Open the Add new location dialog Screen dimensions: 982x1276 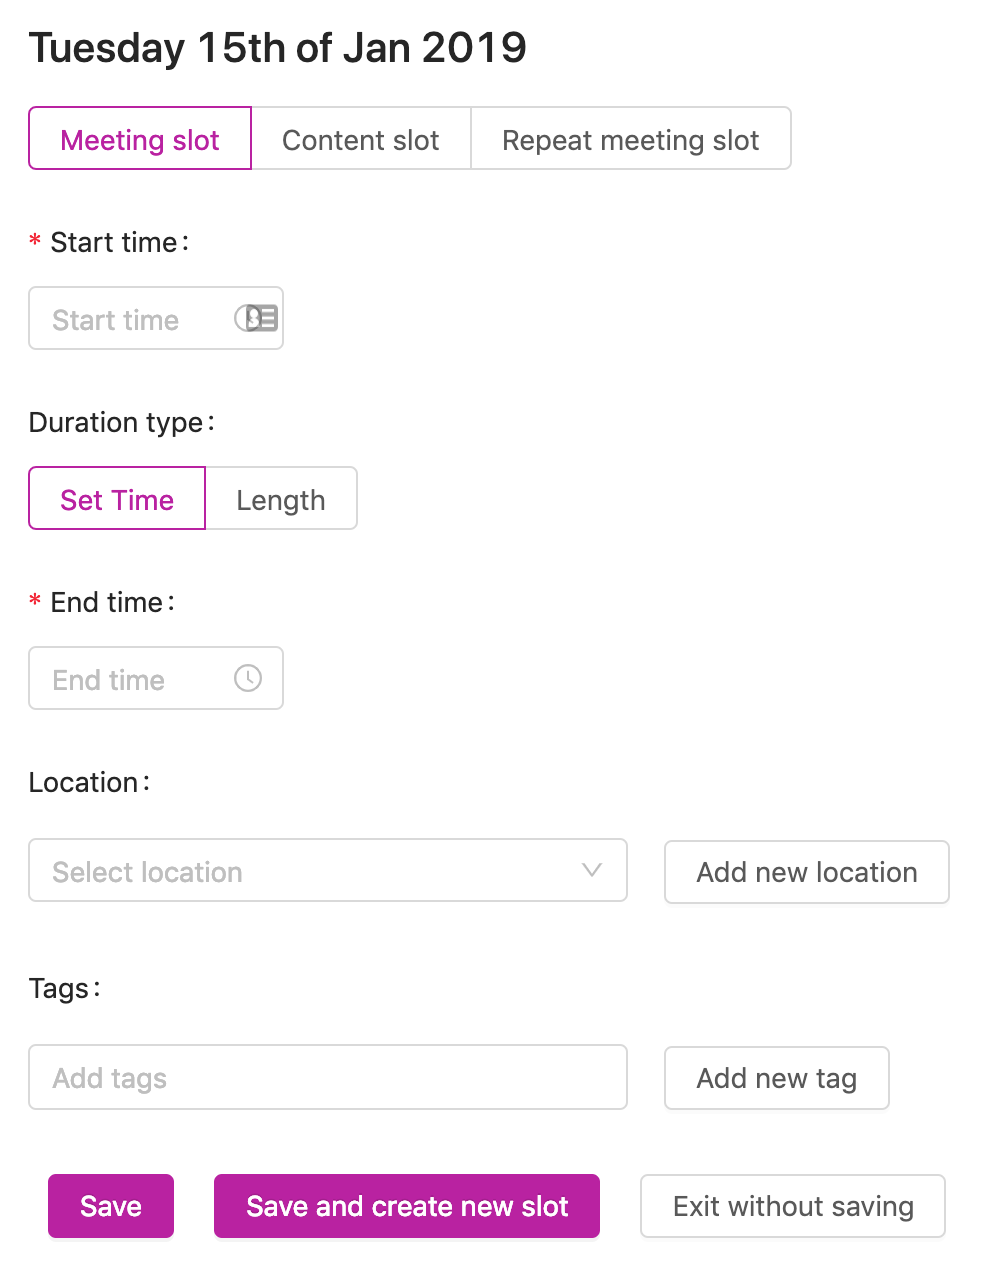pyautogui.click(x=806, y=872)
